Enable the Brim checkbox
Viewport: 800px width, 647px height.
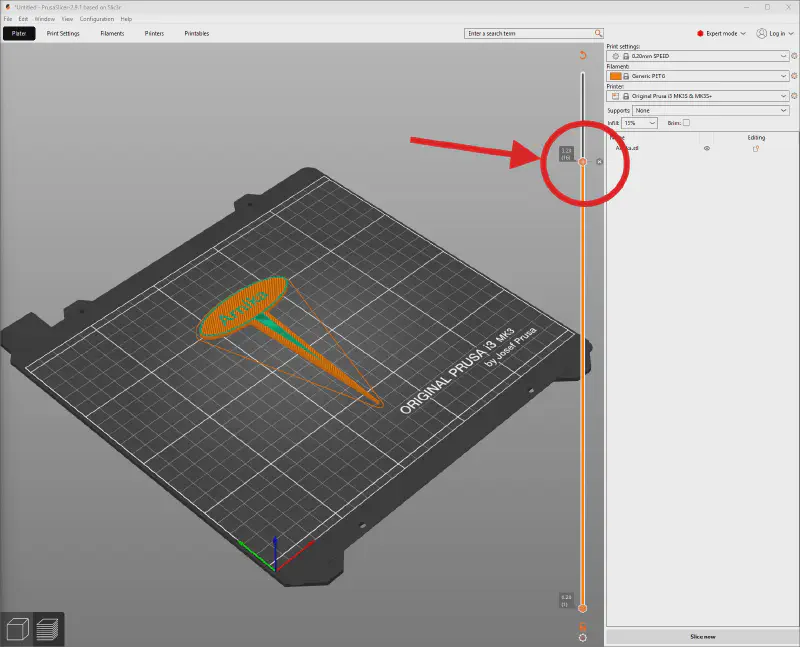pyautogui.click(x=686, y=122)
